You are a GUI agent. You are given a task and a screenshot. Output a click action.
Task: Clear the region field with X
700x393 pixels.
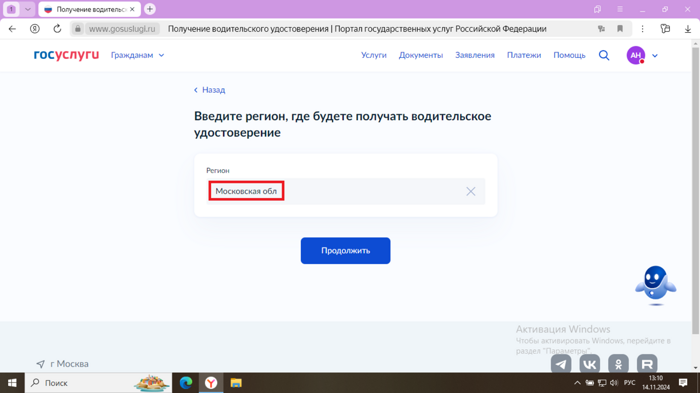coord(471,191)
